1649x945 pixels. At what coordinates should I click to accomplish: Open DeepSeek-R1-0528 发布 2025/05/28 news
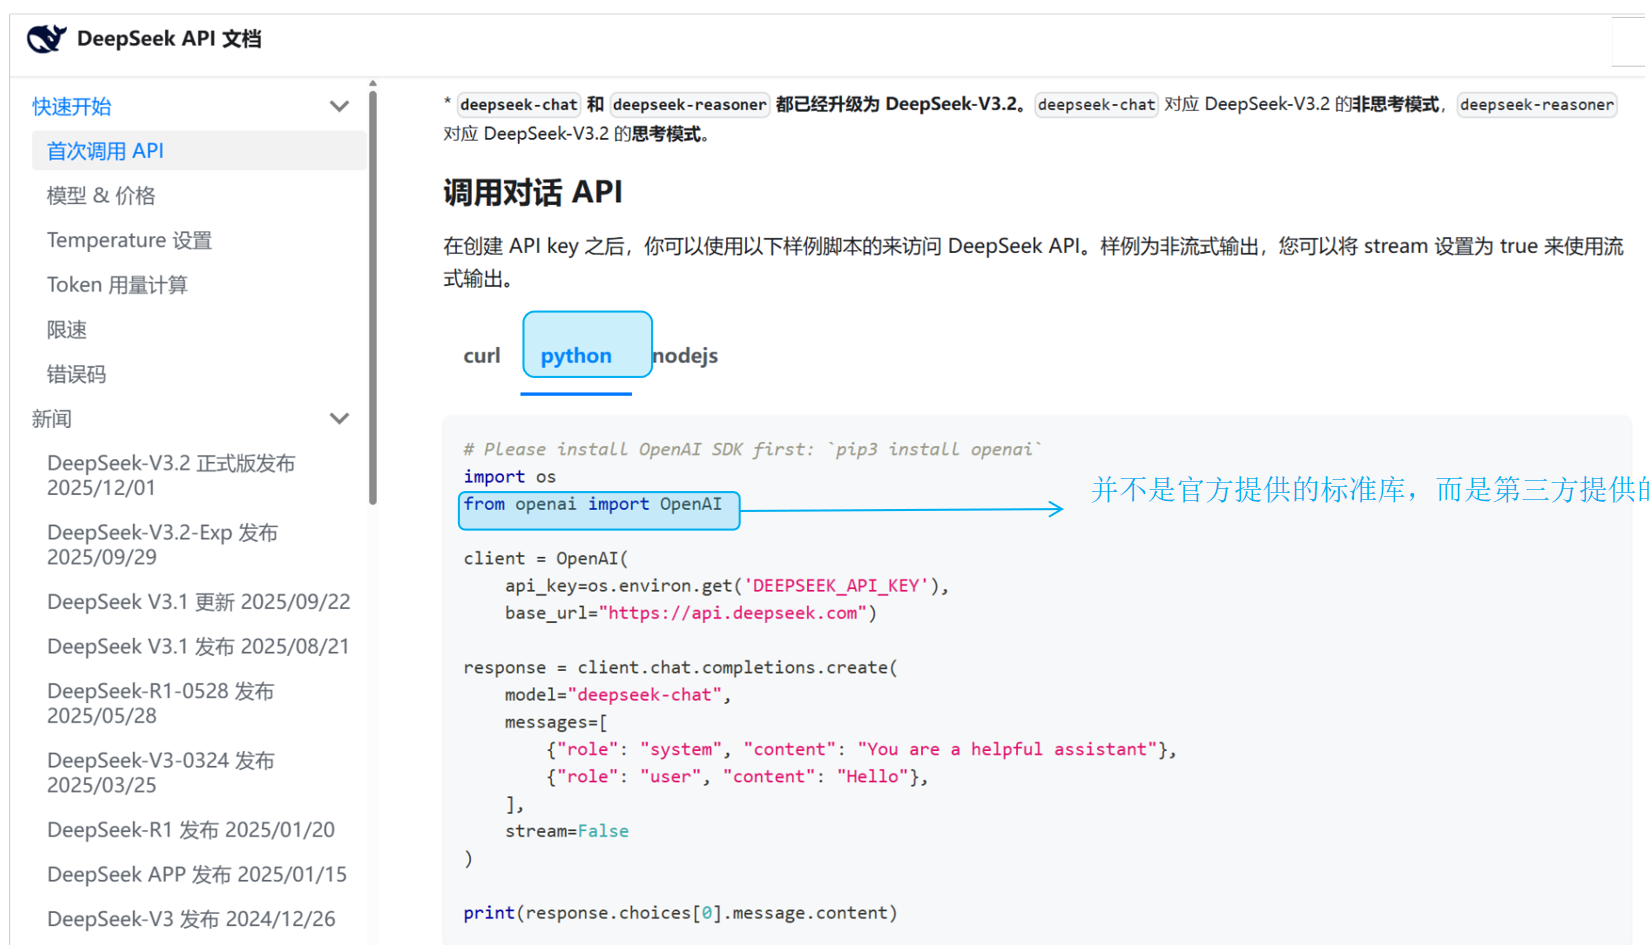point(160,703)
